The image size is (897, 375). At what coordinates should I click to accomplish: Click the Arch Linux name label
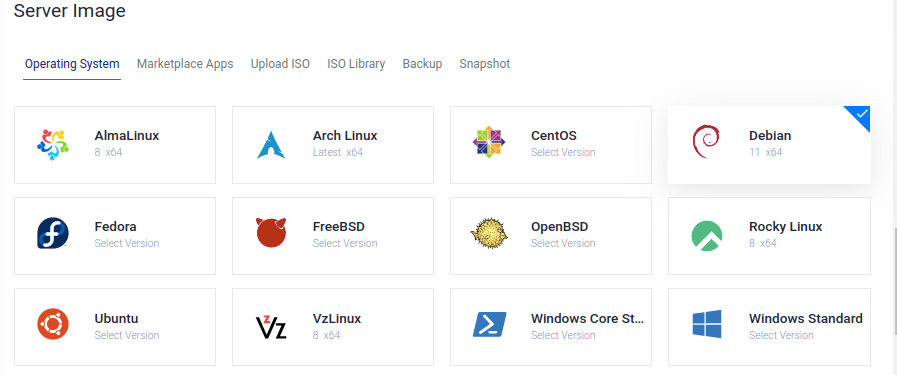tap(345, 136)
